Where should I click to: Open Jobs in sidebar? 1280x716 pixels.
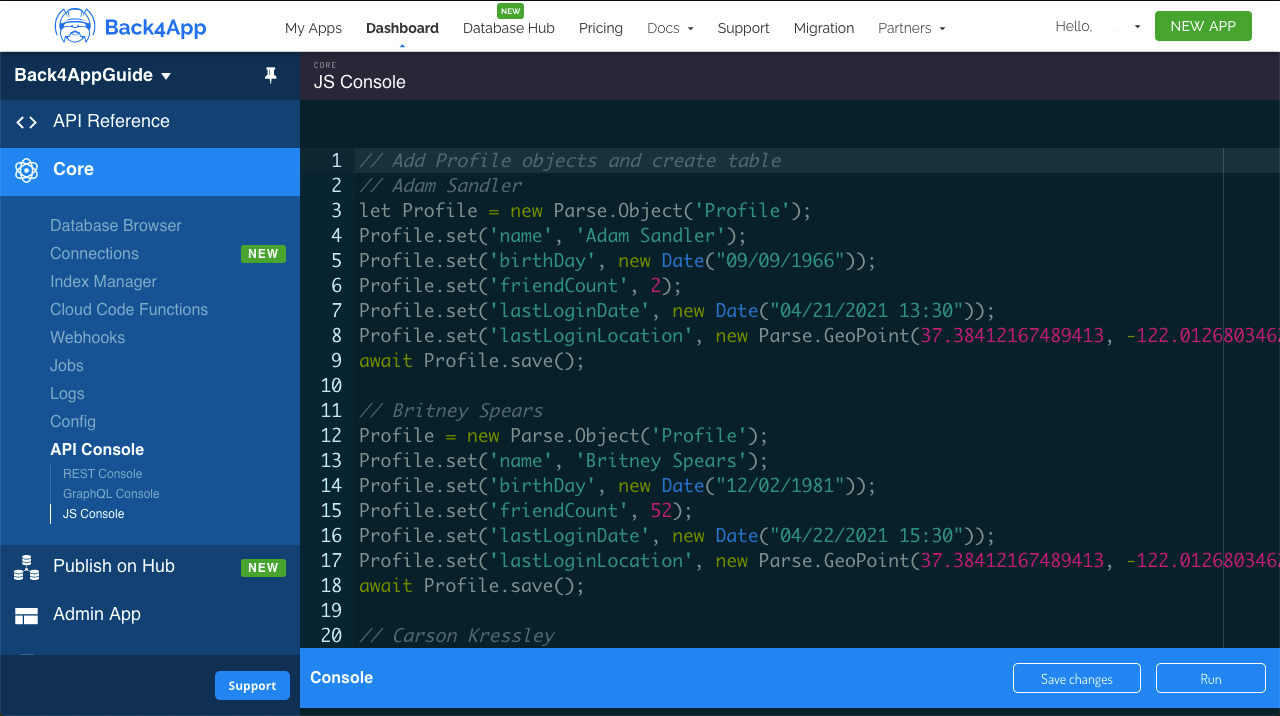point(67,366)
